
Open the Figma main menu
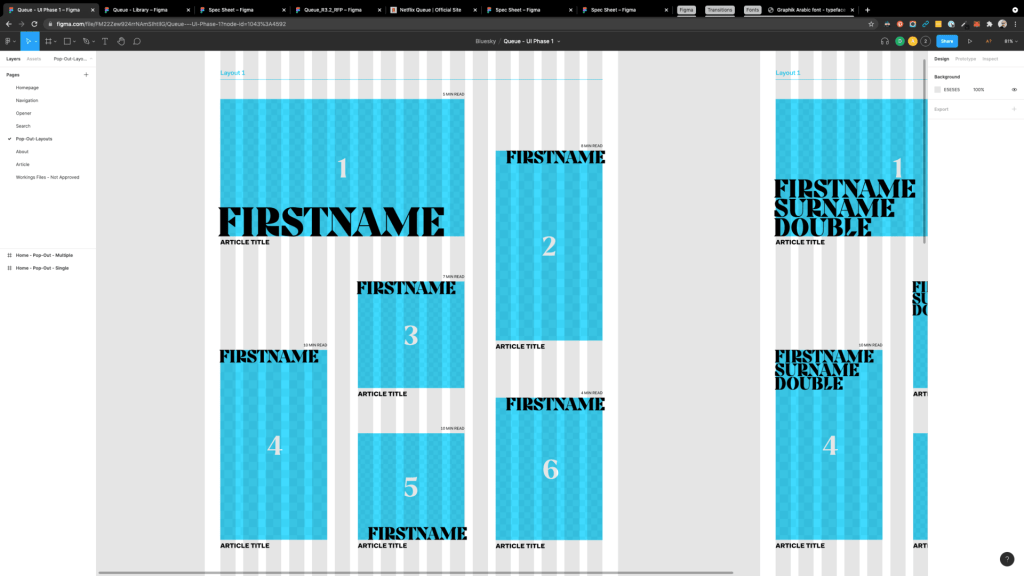click(x=9, y=41)
